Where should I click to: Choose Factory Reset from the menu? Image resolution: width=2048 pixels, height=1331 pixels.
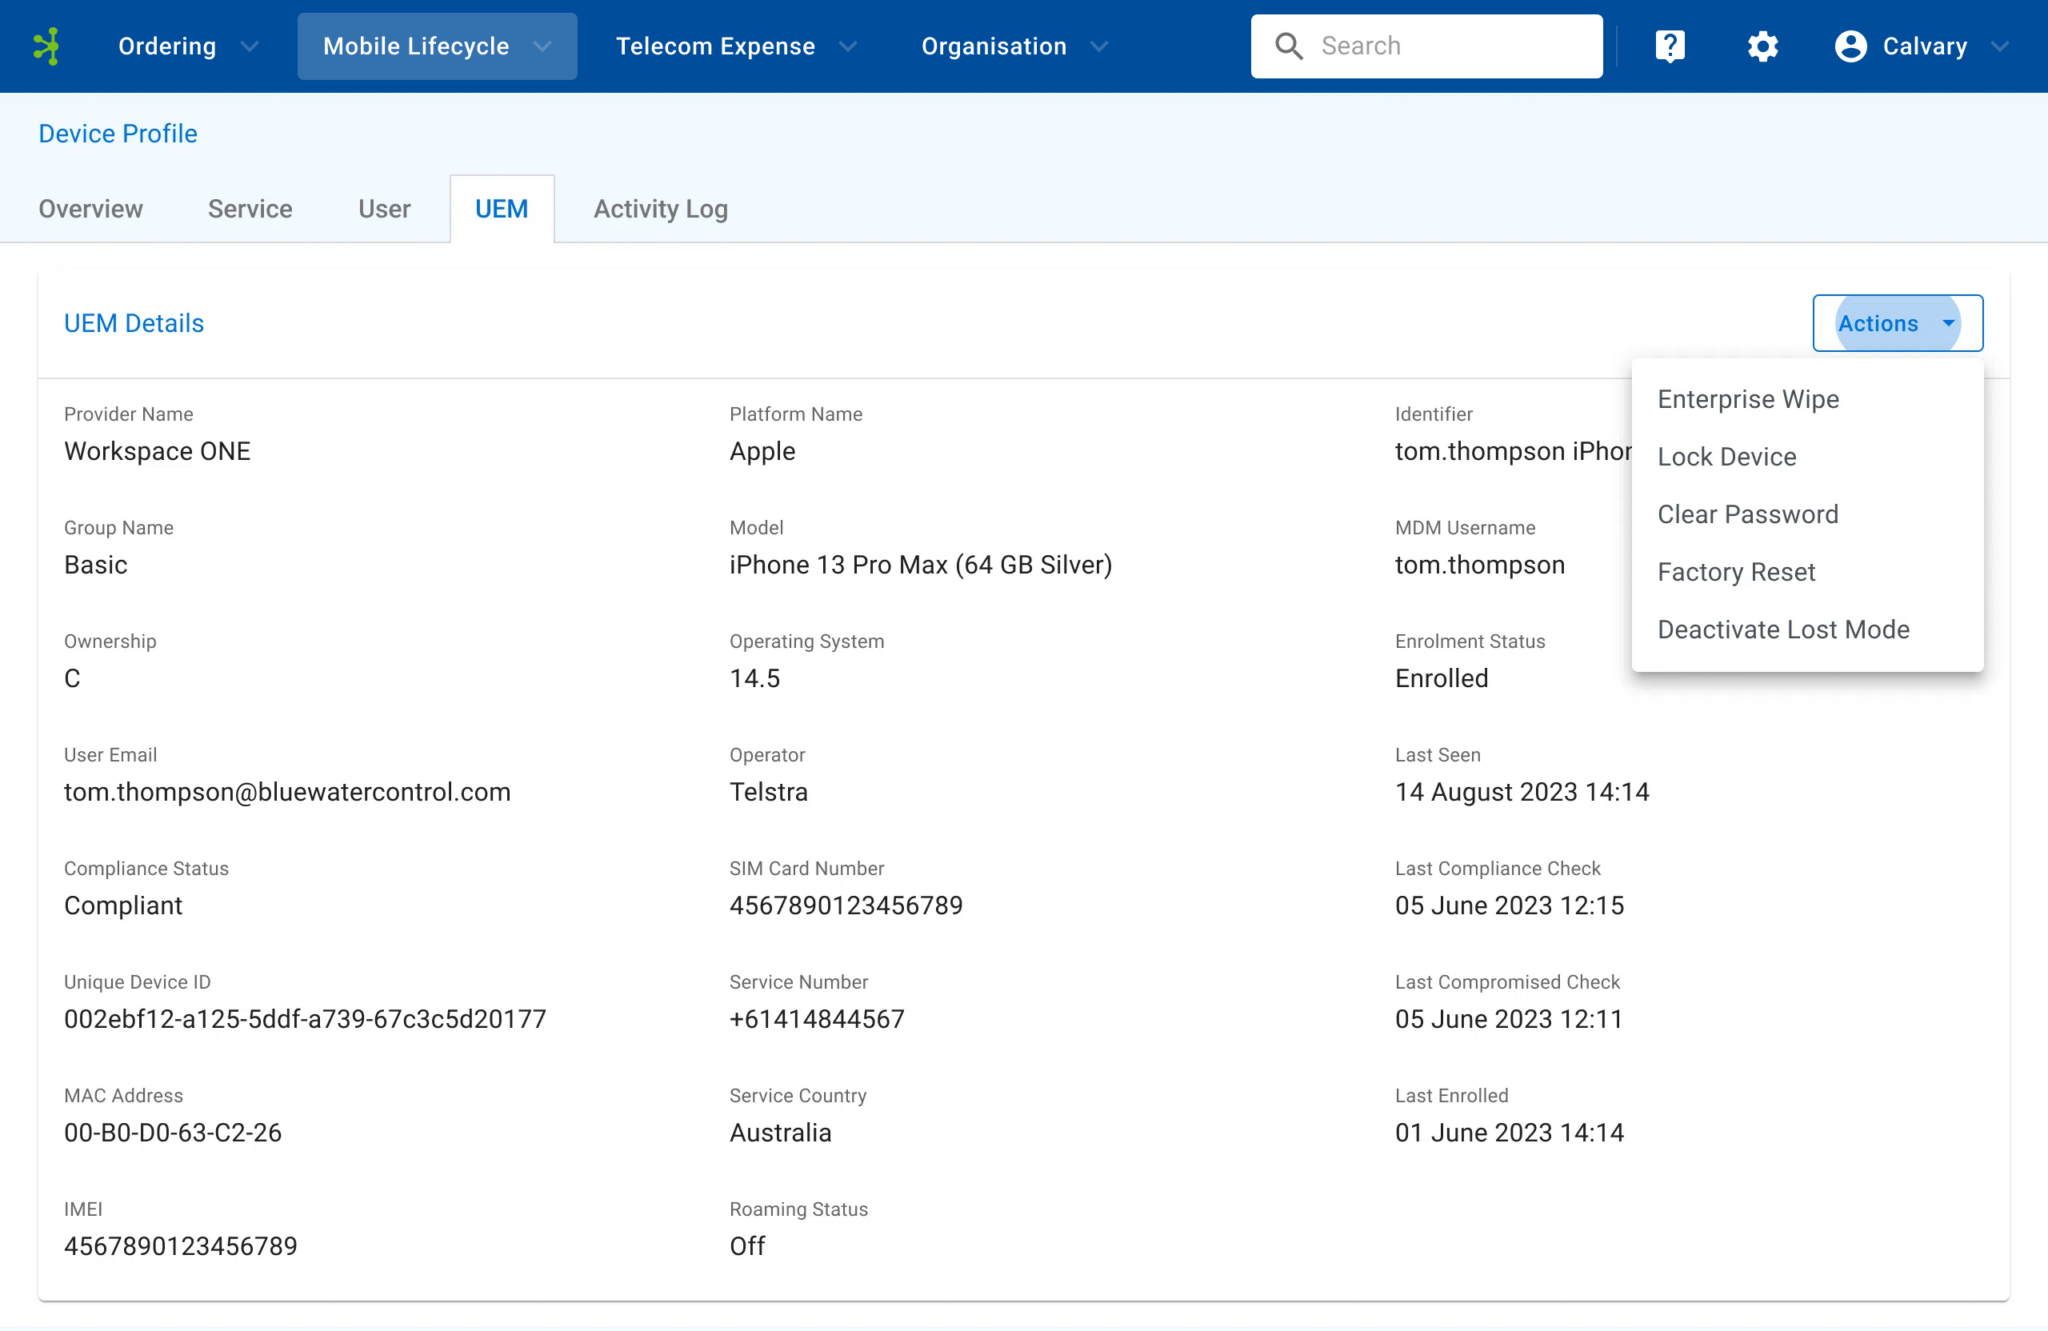pos(1736,572)
